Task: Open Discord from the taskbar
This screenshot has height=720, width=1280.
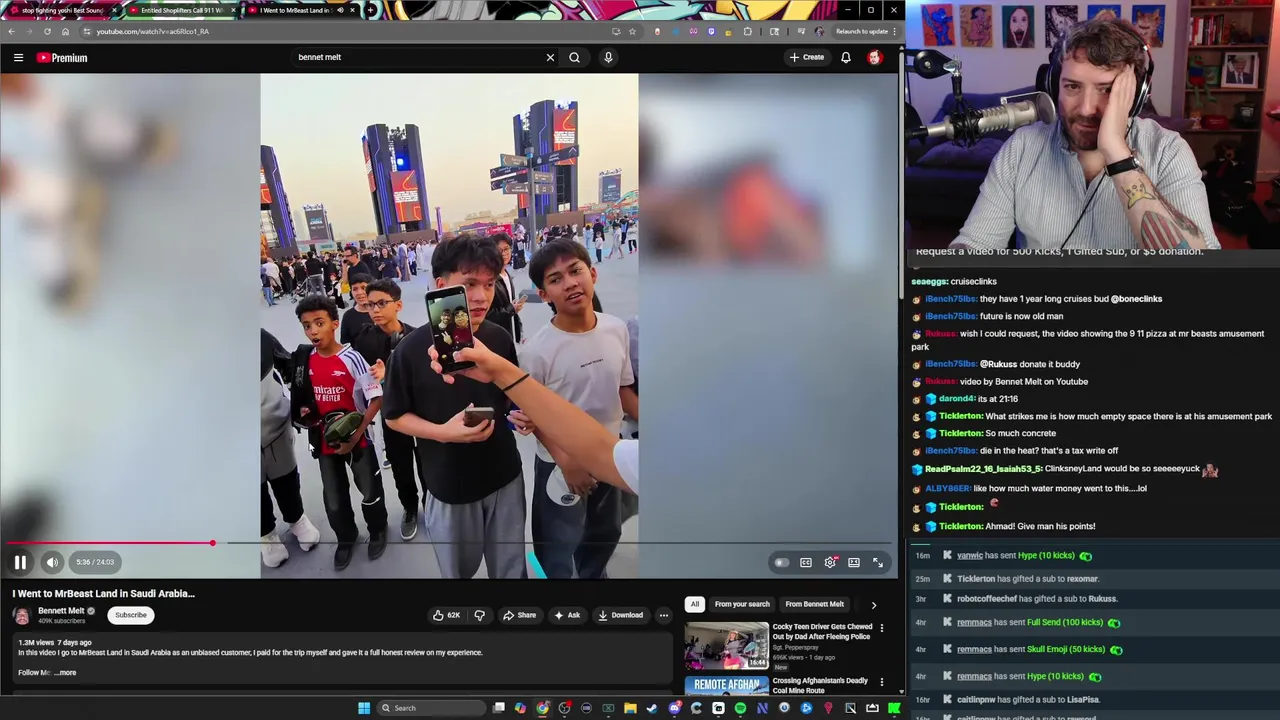Action: [674, 708]
